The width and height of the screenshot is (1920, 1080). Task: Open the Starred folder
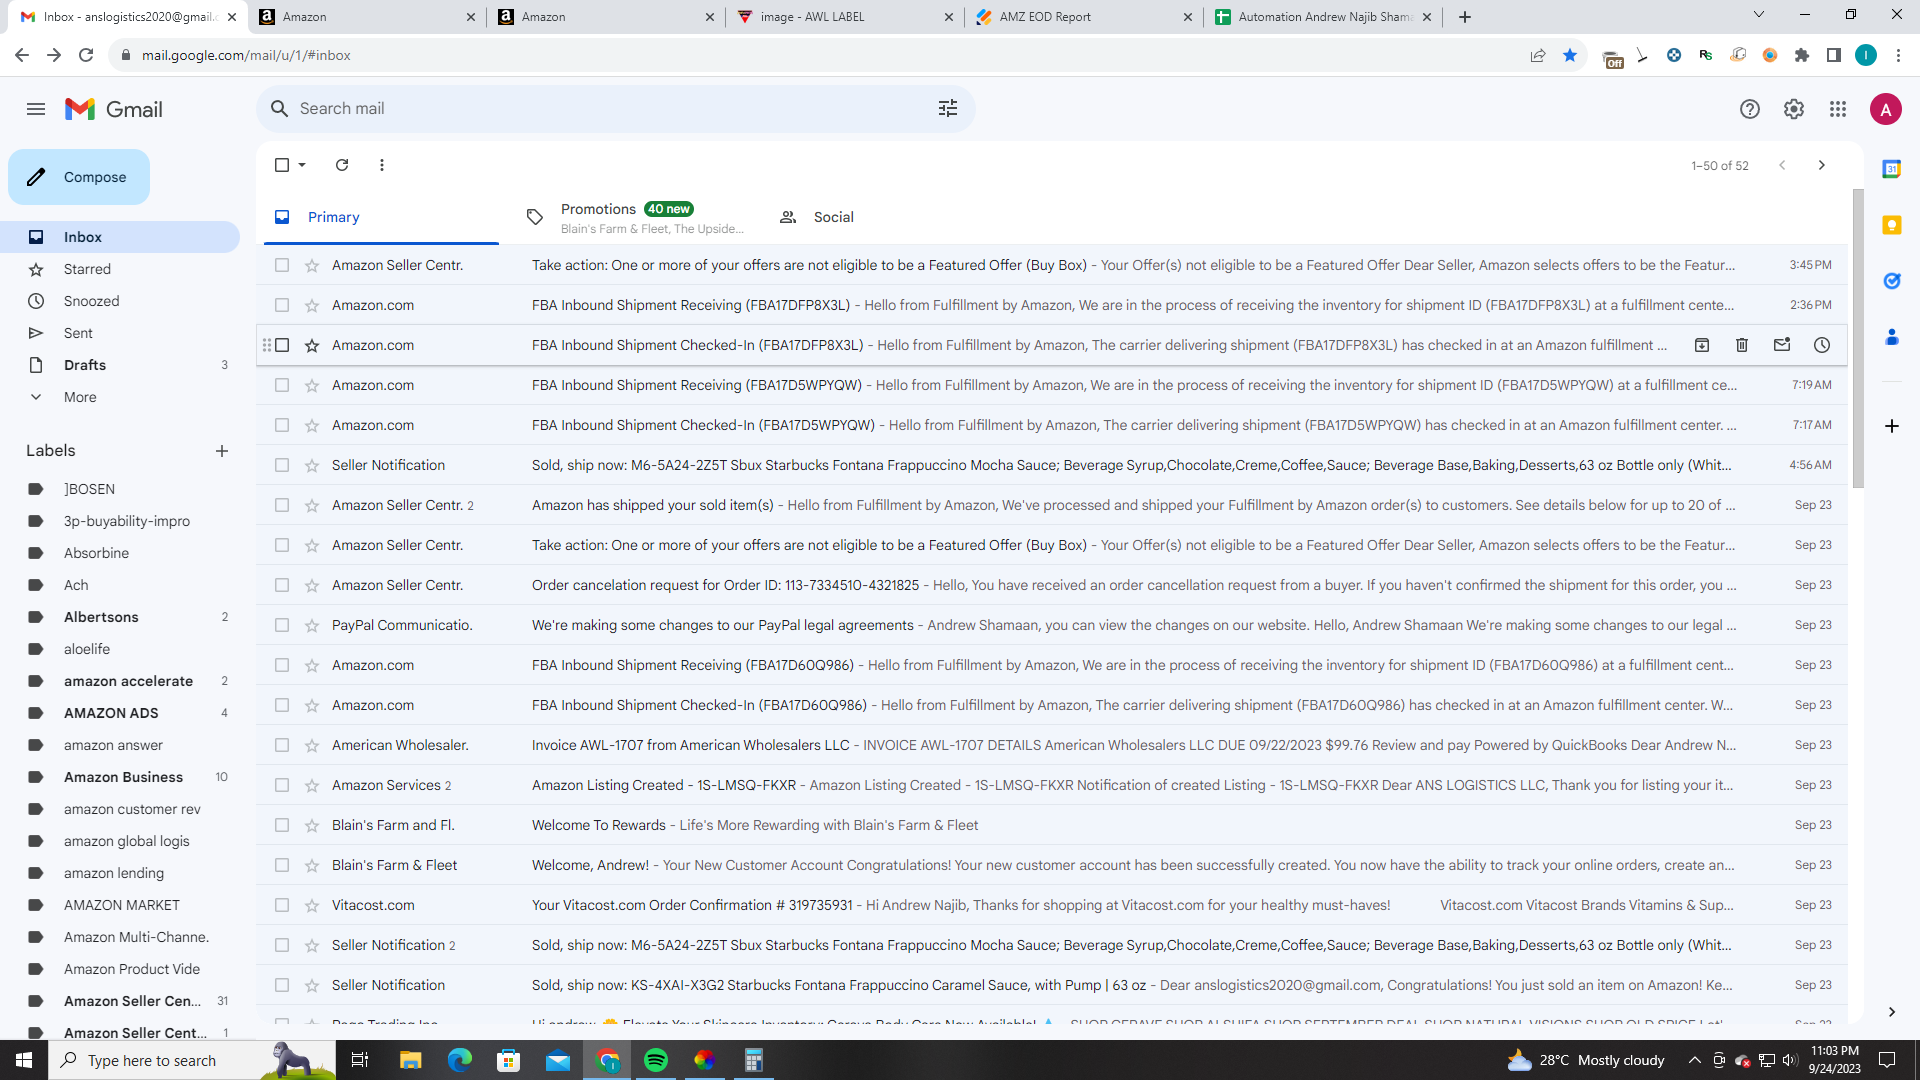tap(87, 269)
